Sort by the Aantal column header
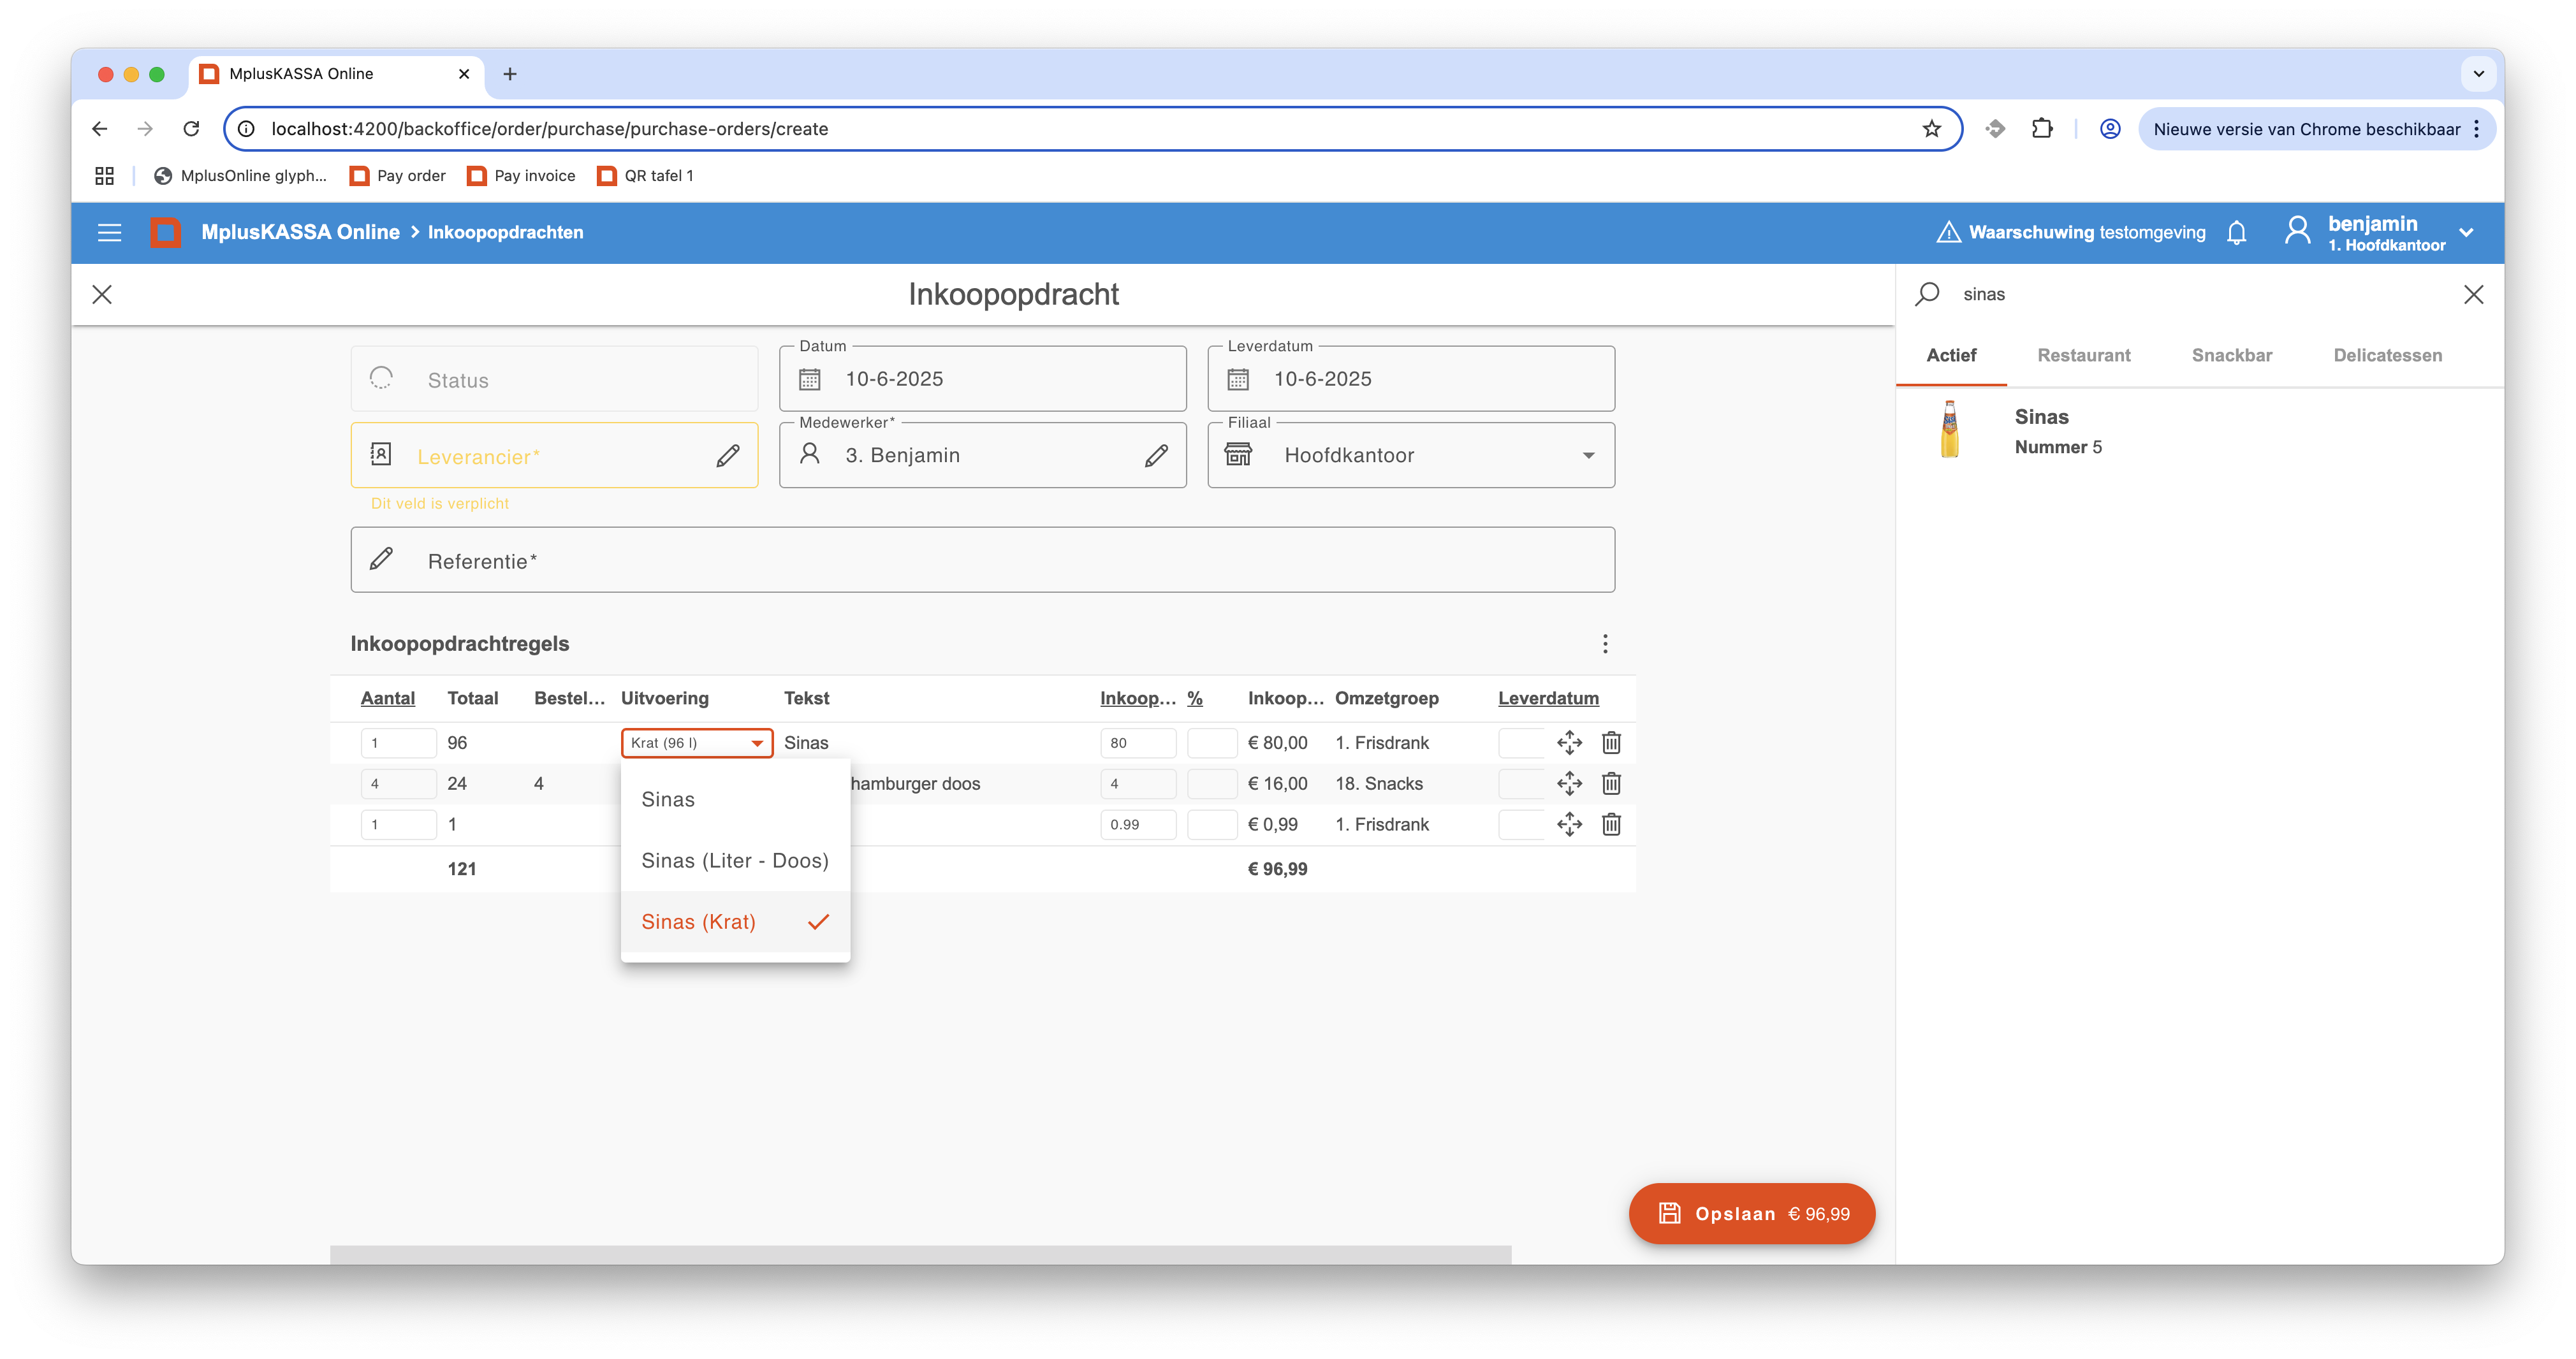 387,699
